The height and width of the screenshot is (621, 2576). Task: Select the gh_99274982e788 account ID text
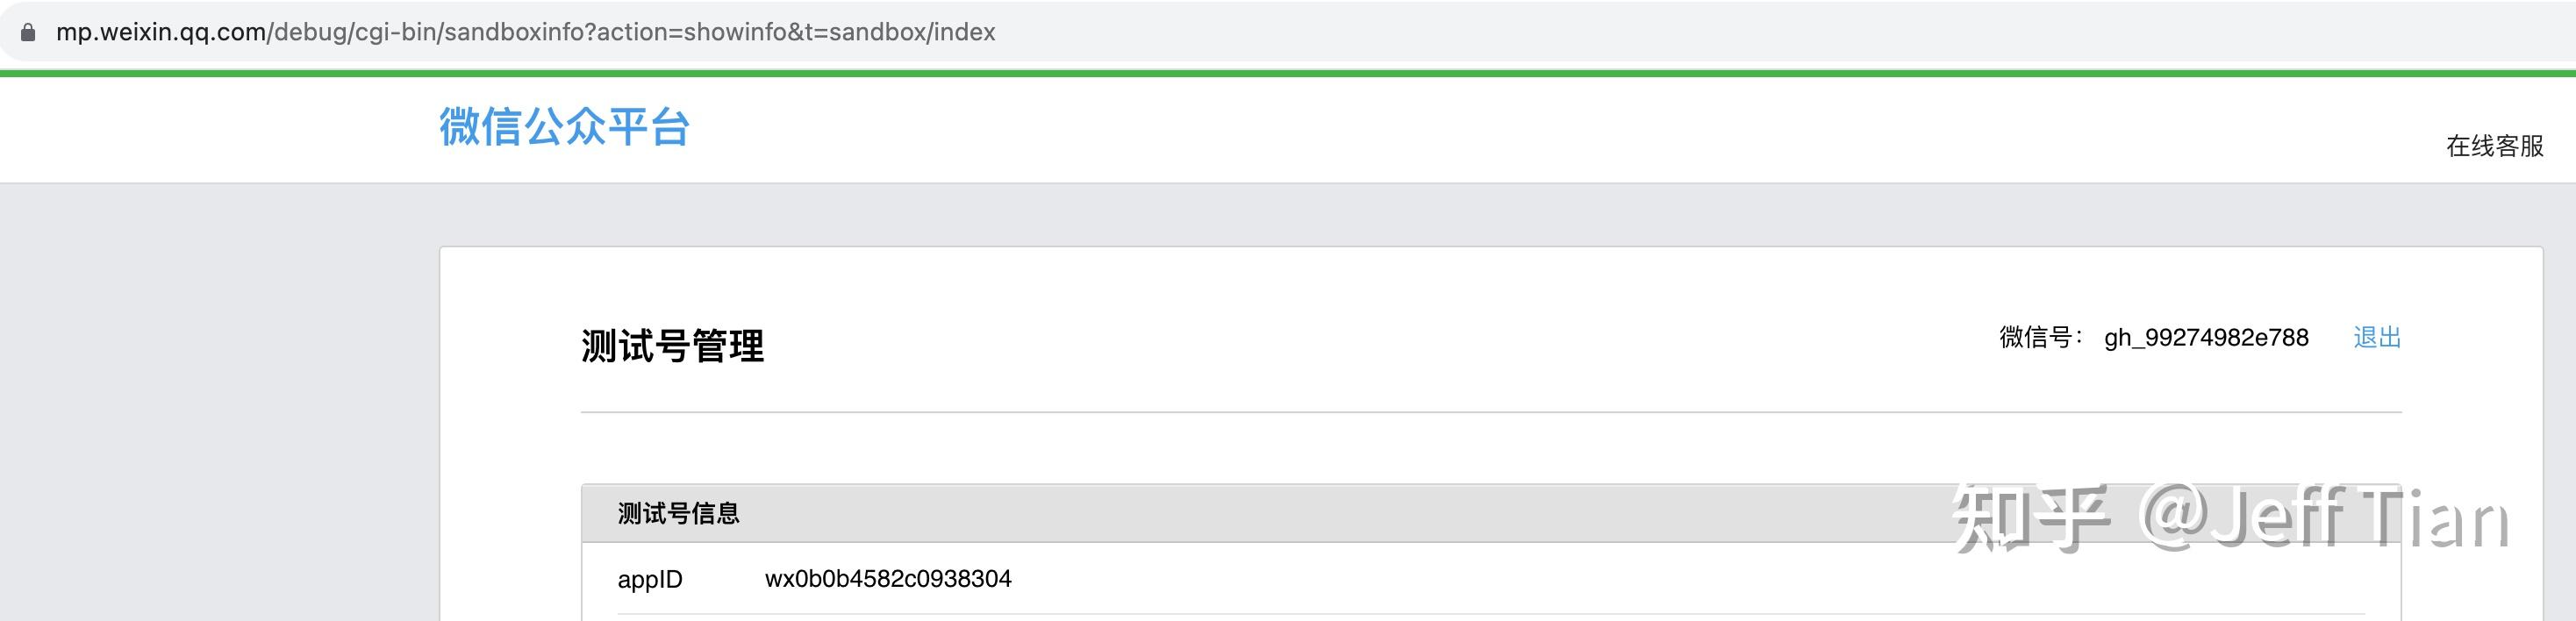tap(2206, 337)
